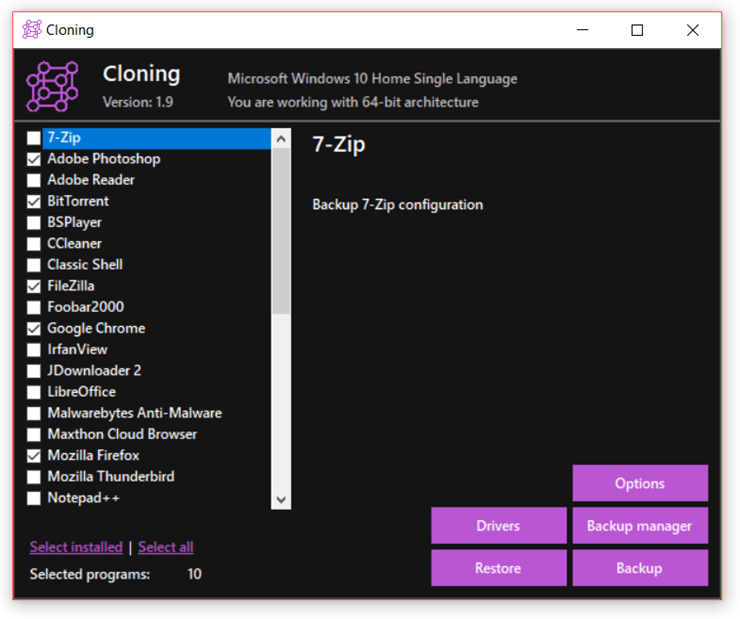Select the BSPlayer list entry
Viewport: 740px width, 619px height.
click(74, 222)
